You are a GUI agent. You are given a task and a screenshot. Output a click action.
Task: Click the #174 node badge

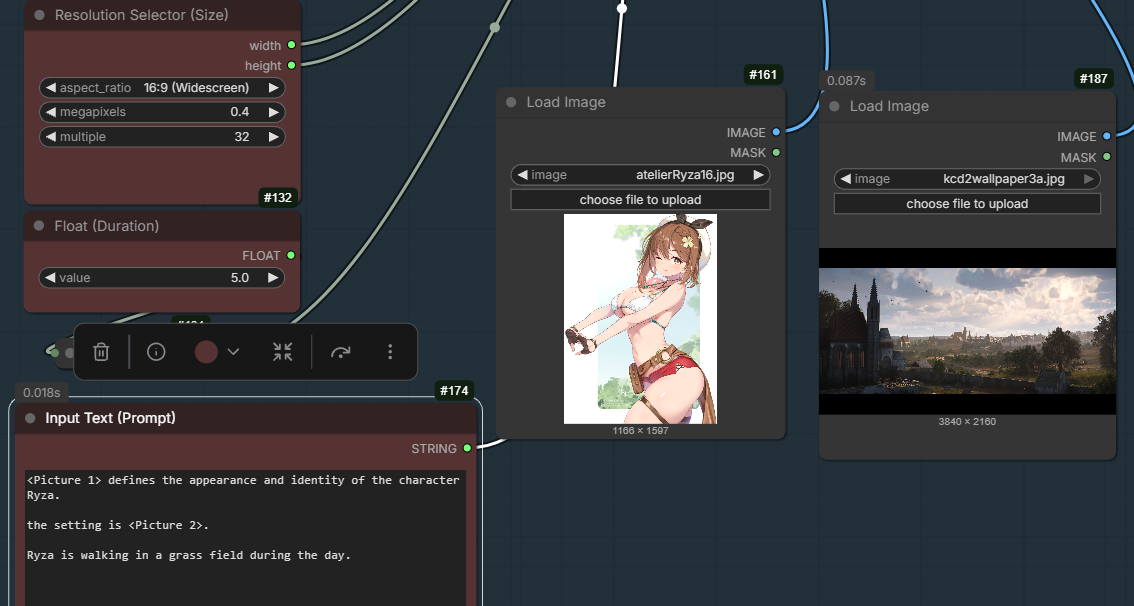[454, 391]
